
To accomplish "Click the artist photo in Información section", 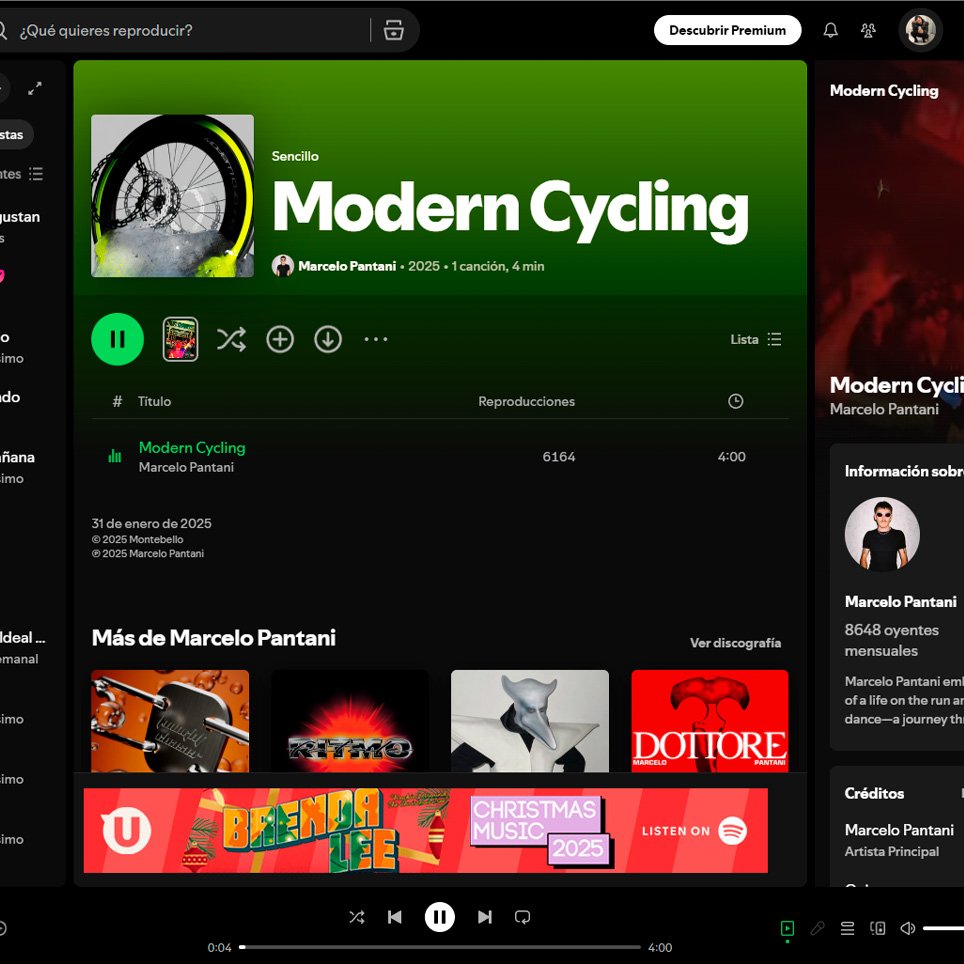I will pyautogui.click(x=882, y=535).
